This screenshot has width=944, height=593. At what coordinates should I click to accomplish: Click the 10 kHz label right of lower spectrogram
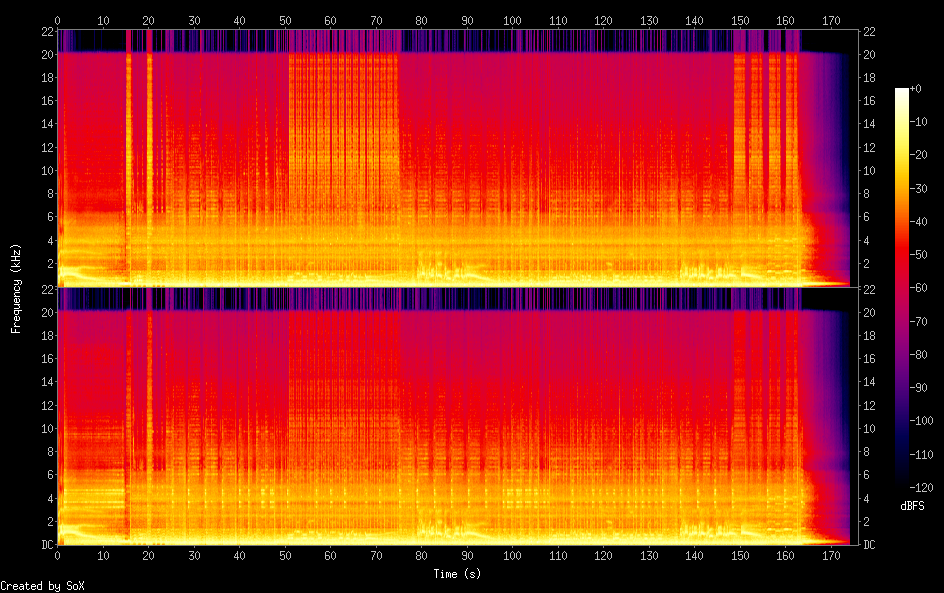point(870,428)
